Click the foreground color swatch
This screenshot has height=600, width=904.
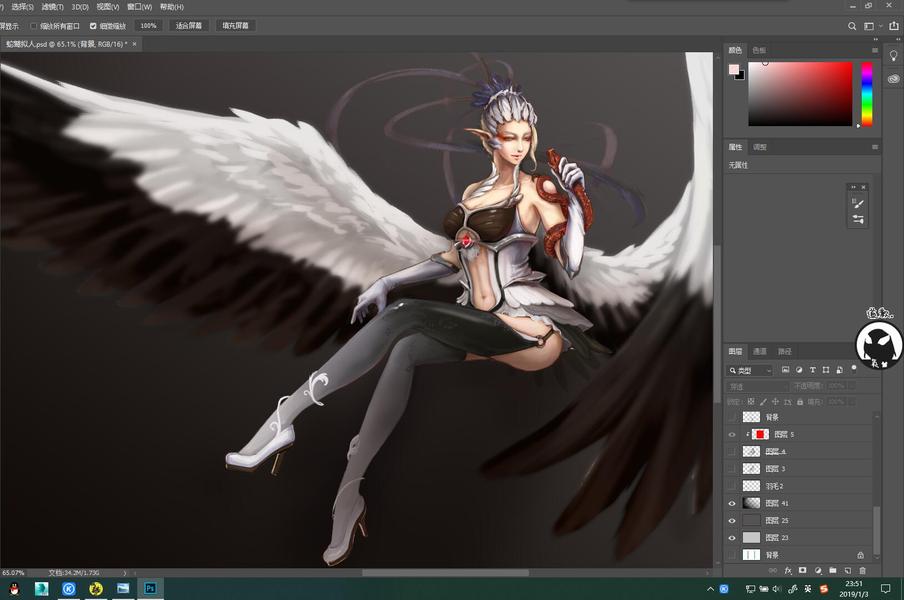click(x=733, y=69)
